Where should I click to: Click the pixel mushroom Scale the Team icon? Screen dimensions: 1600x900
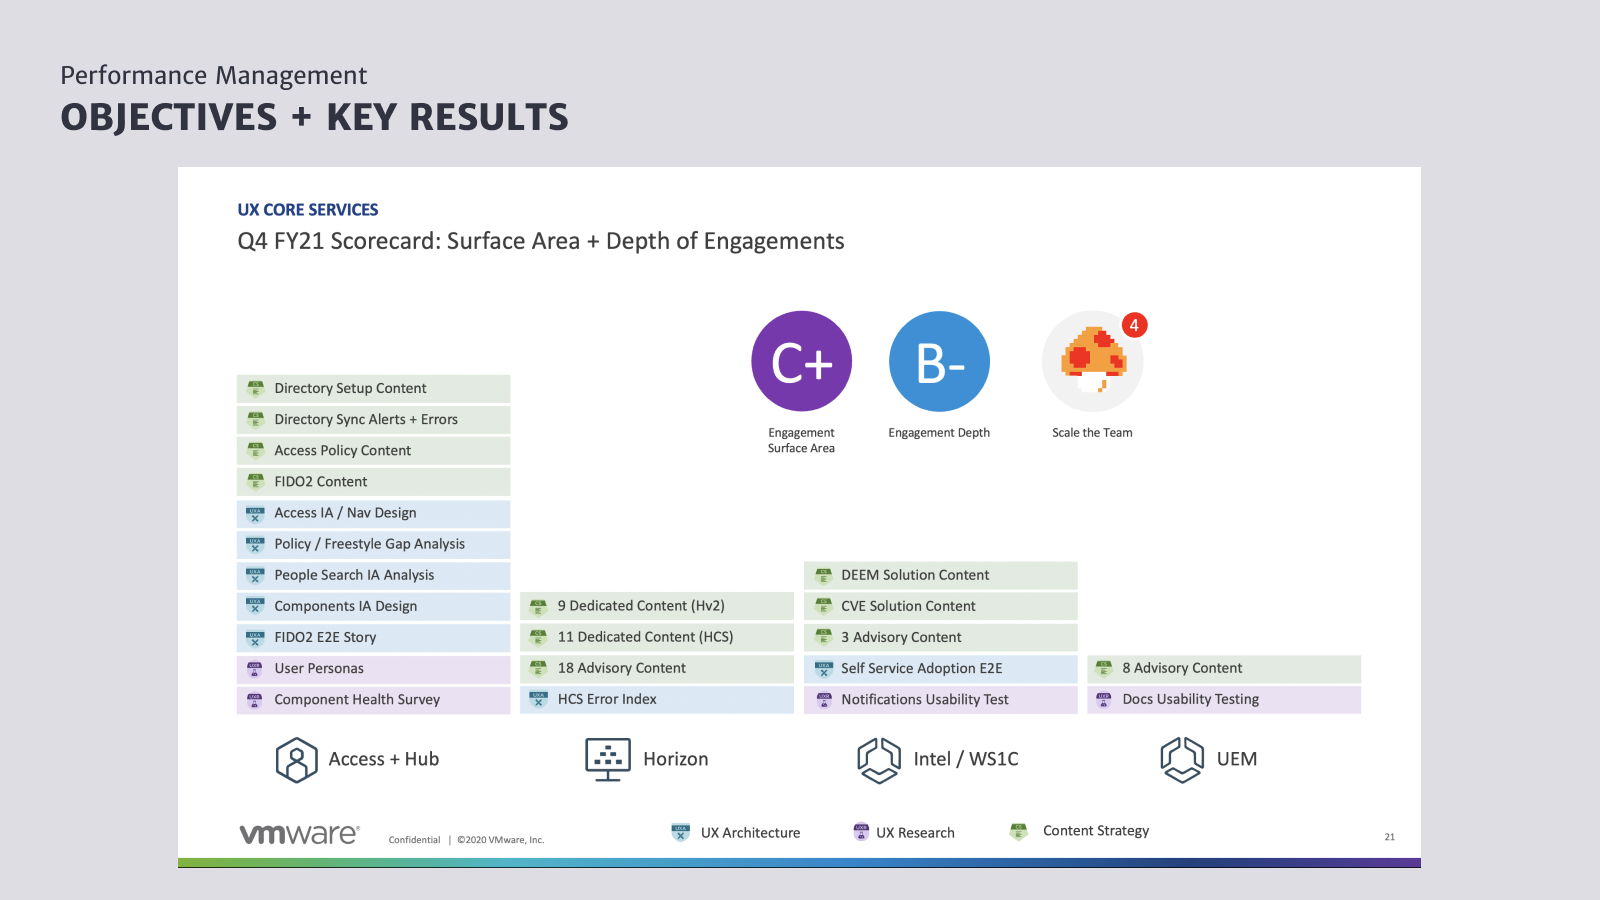pyautogui.click(x=1091, y=362)
